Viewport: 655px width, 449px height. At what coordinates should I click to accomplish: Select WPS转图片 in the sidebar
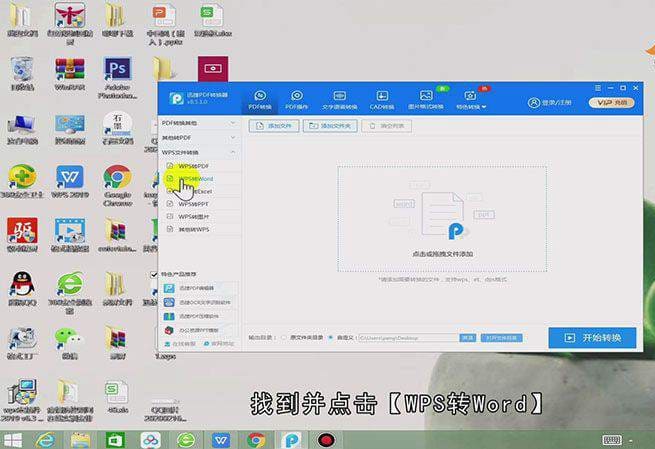point(193,217)
